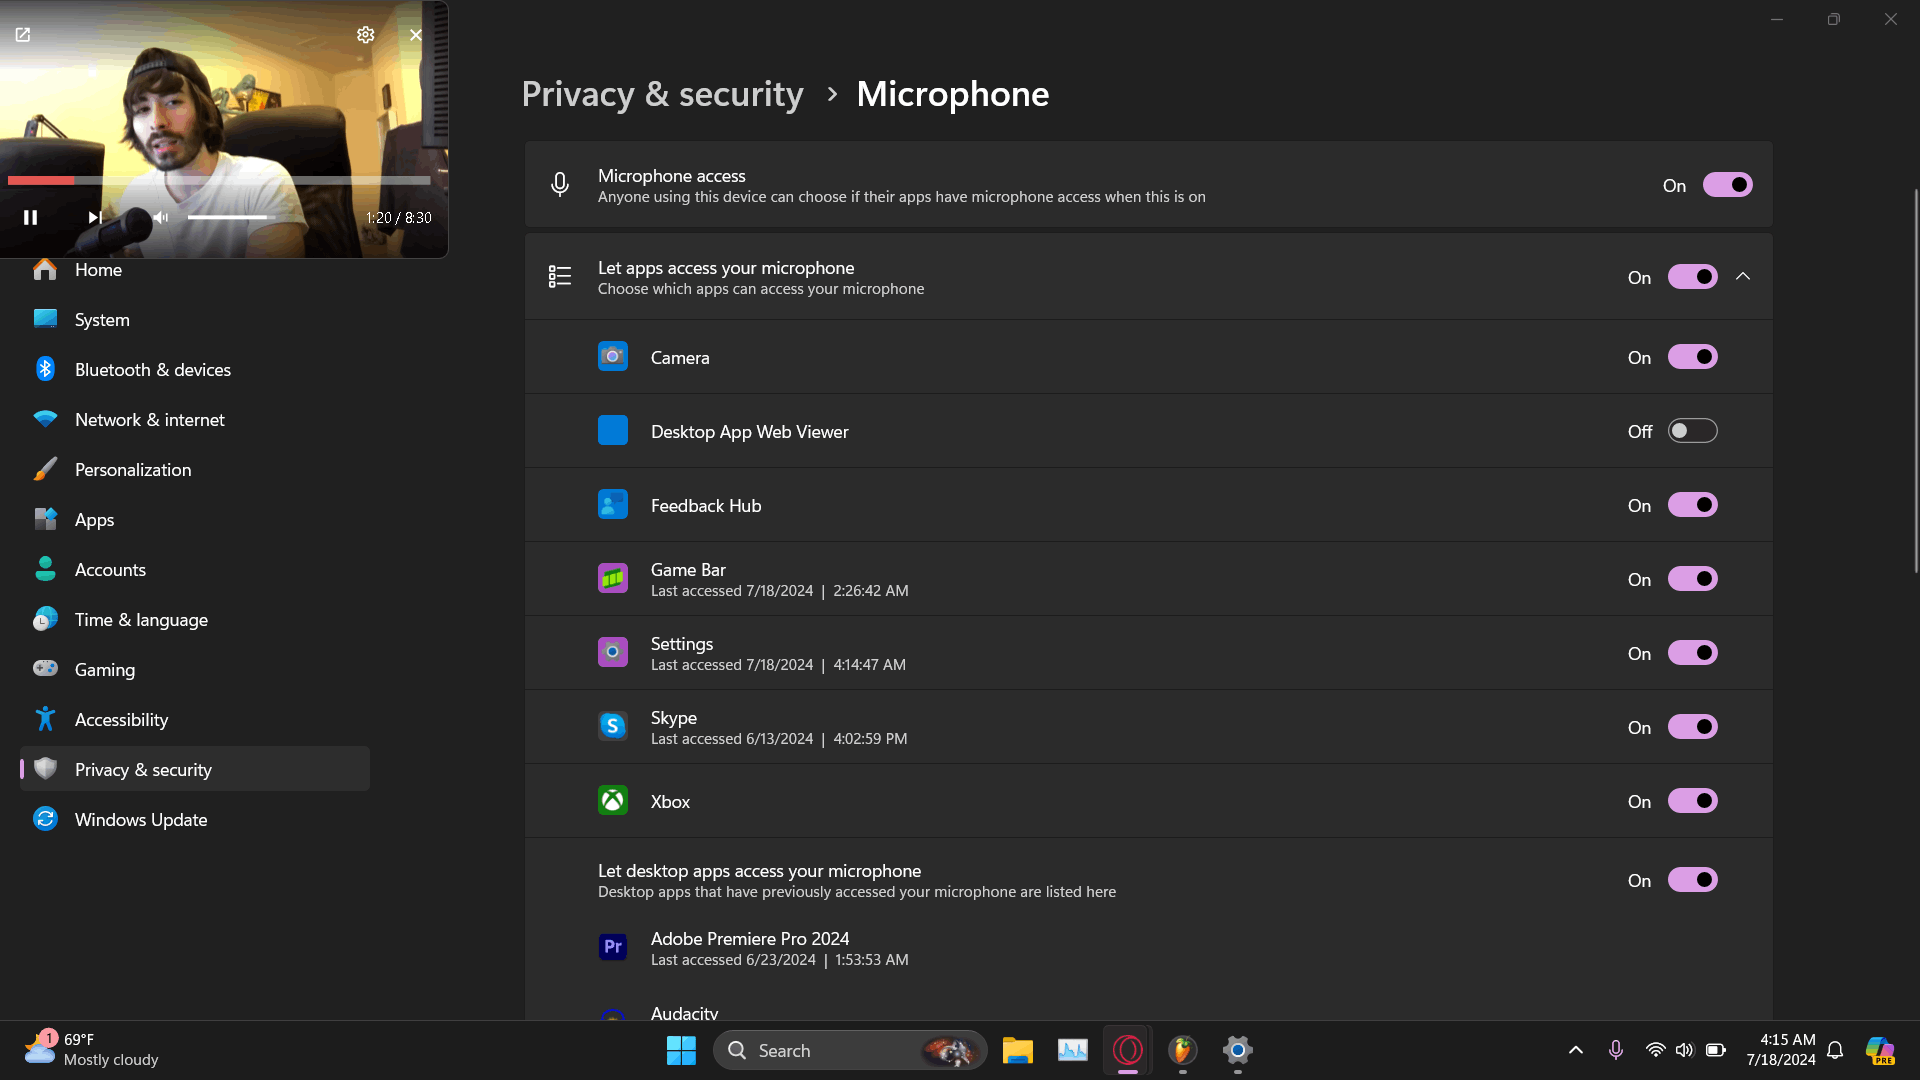1920x1080 pixels.
Task: Click the Gaming controller icon
Action: pos(45,668)
